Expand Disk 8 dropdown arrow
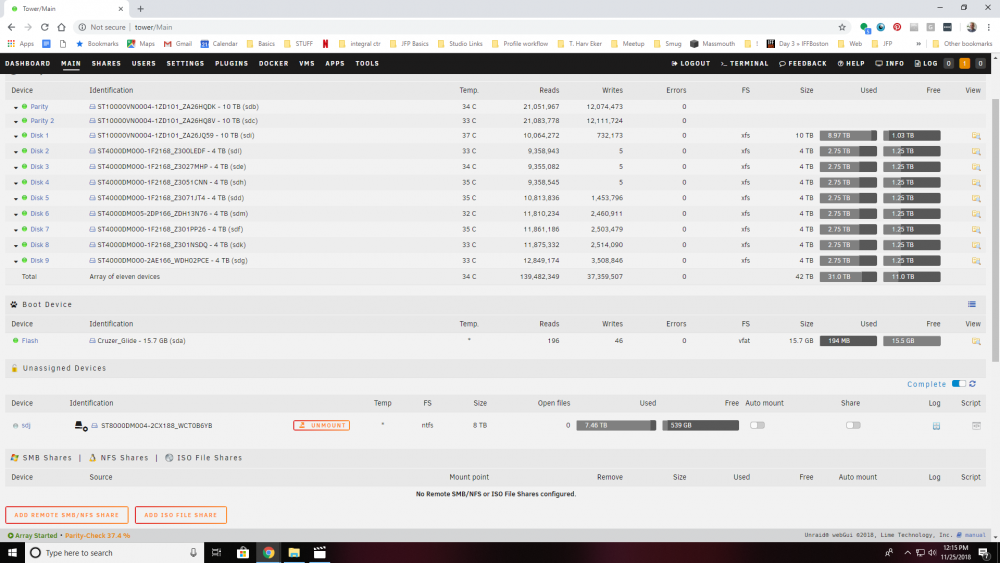The width and height of the screenshot is (1000, 563). (16, 245)
